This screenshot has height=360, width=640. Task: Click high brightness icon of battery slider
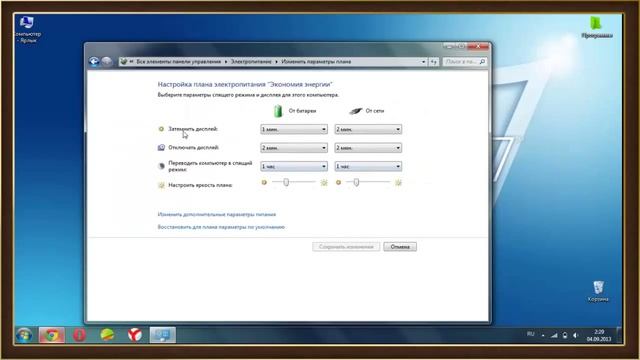point(324,182)
